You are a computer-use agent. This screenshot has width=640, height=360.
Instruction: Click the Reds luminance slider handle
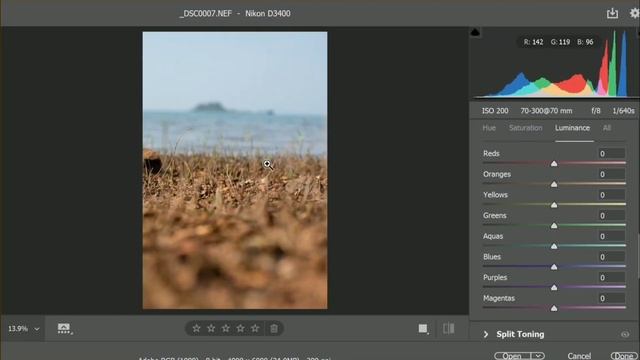(554, 164)
